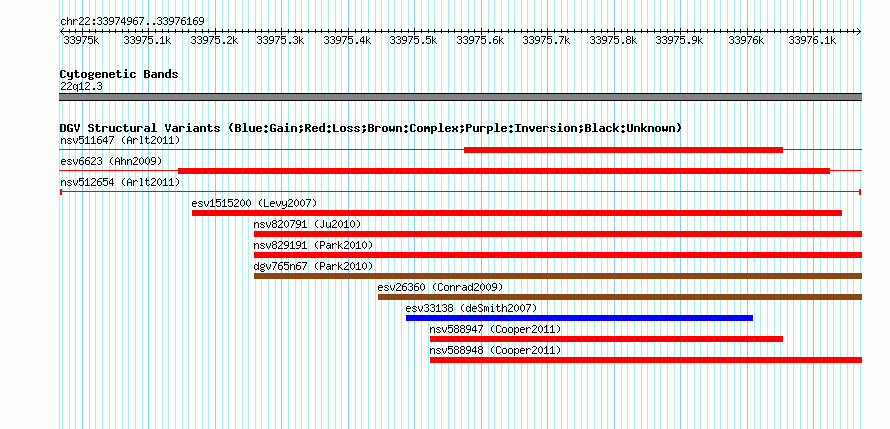Viewport: 890px width, 429px height.
Task: Click the 33976k ruler tick label
Action: [746, 41]
